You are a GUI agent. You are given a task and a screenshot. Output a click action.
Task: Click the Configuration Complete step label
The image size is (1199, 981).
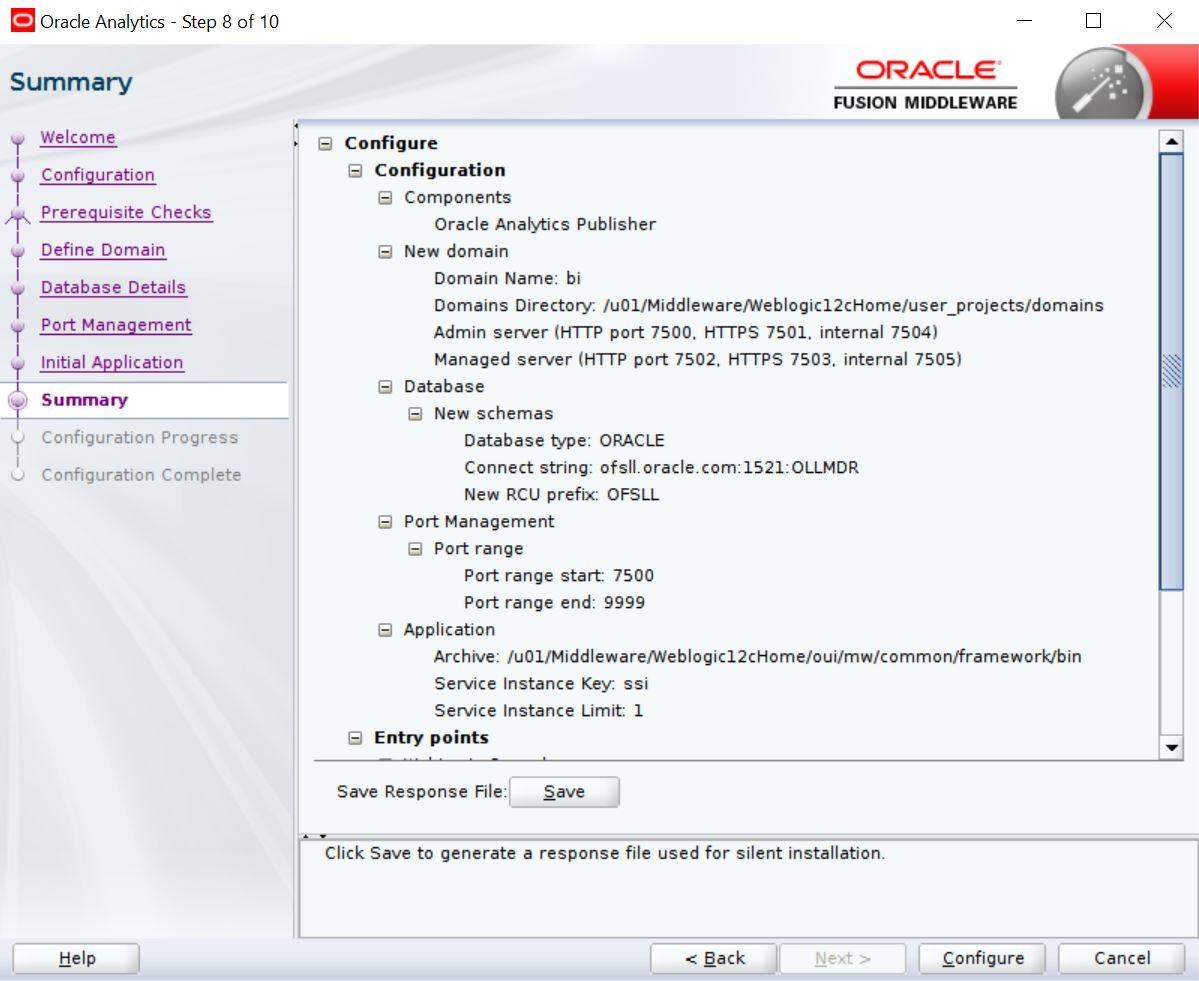tap(141, 475)
